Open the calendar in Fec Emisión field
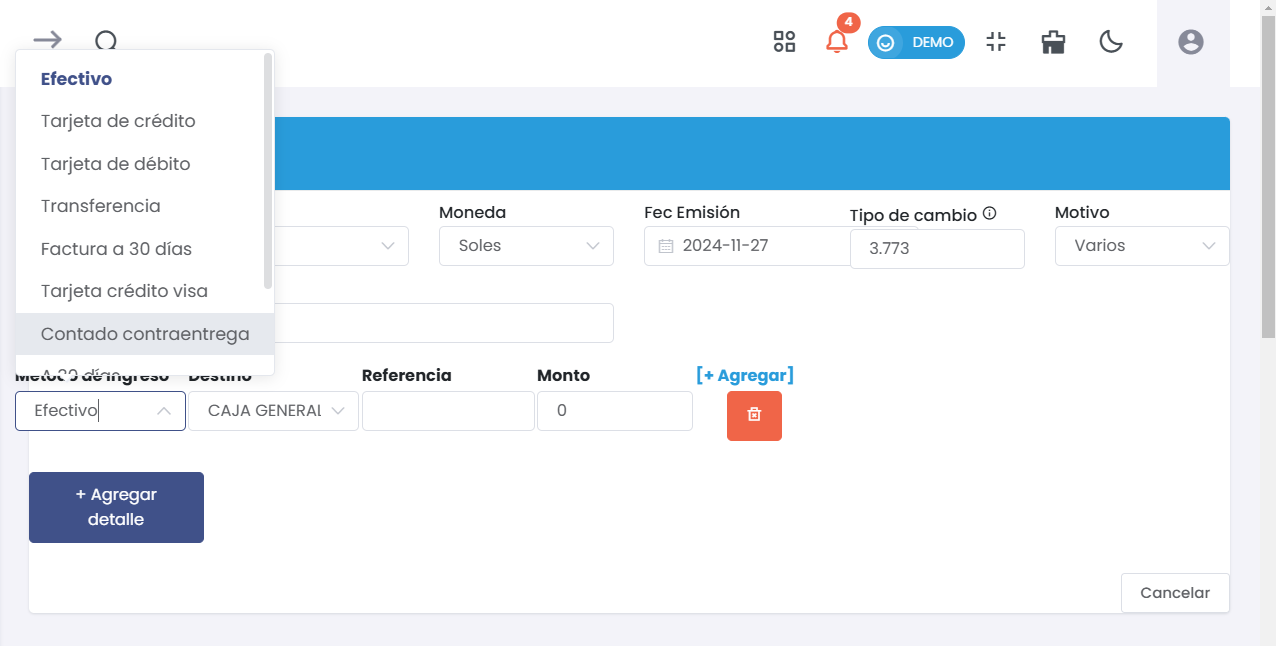 664,246
